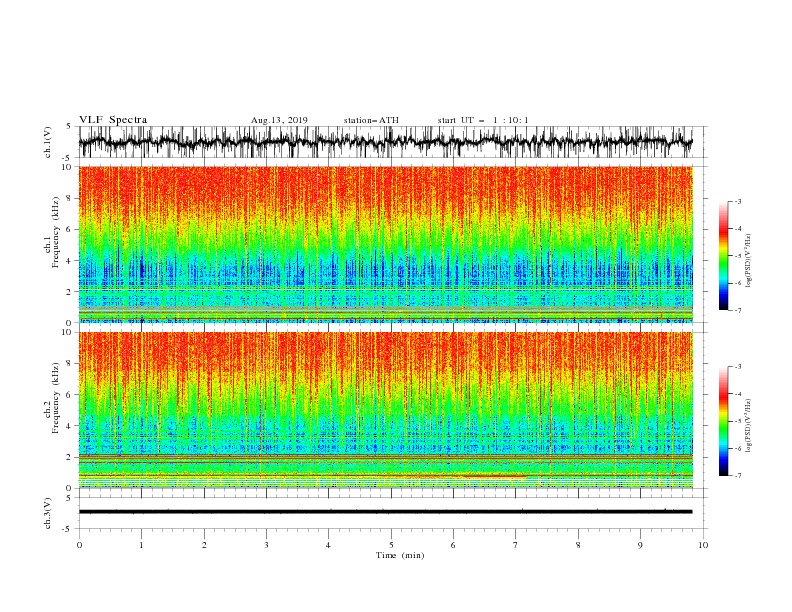
Task: Click the color bar beside the ch.1 spectrogram
Action: coord(723,256)
